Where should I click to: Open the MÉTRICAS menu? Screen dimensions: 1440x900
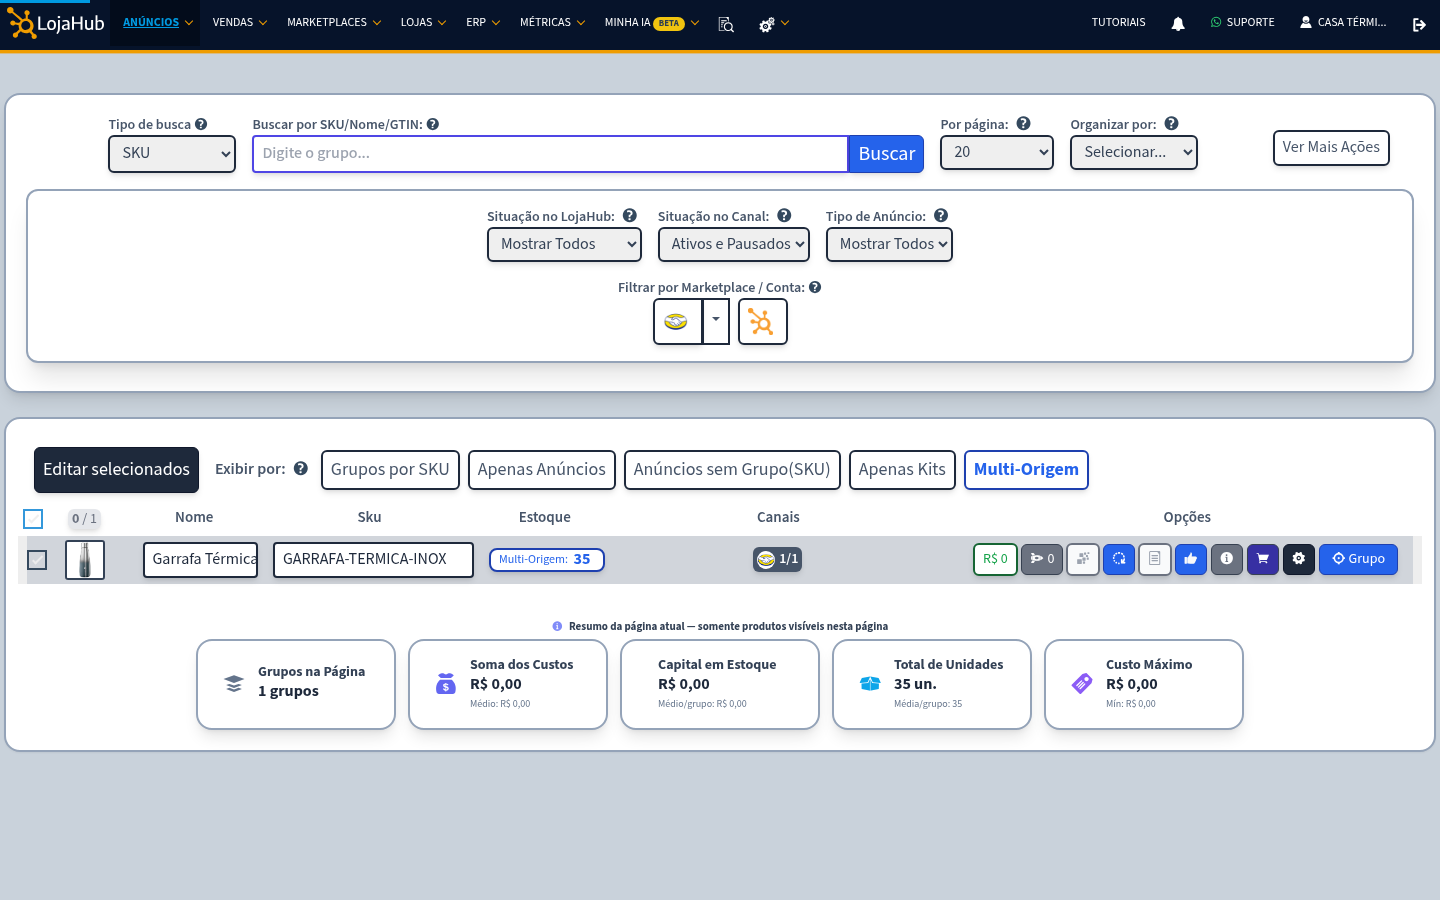(x=552, y=22)
